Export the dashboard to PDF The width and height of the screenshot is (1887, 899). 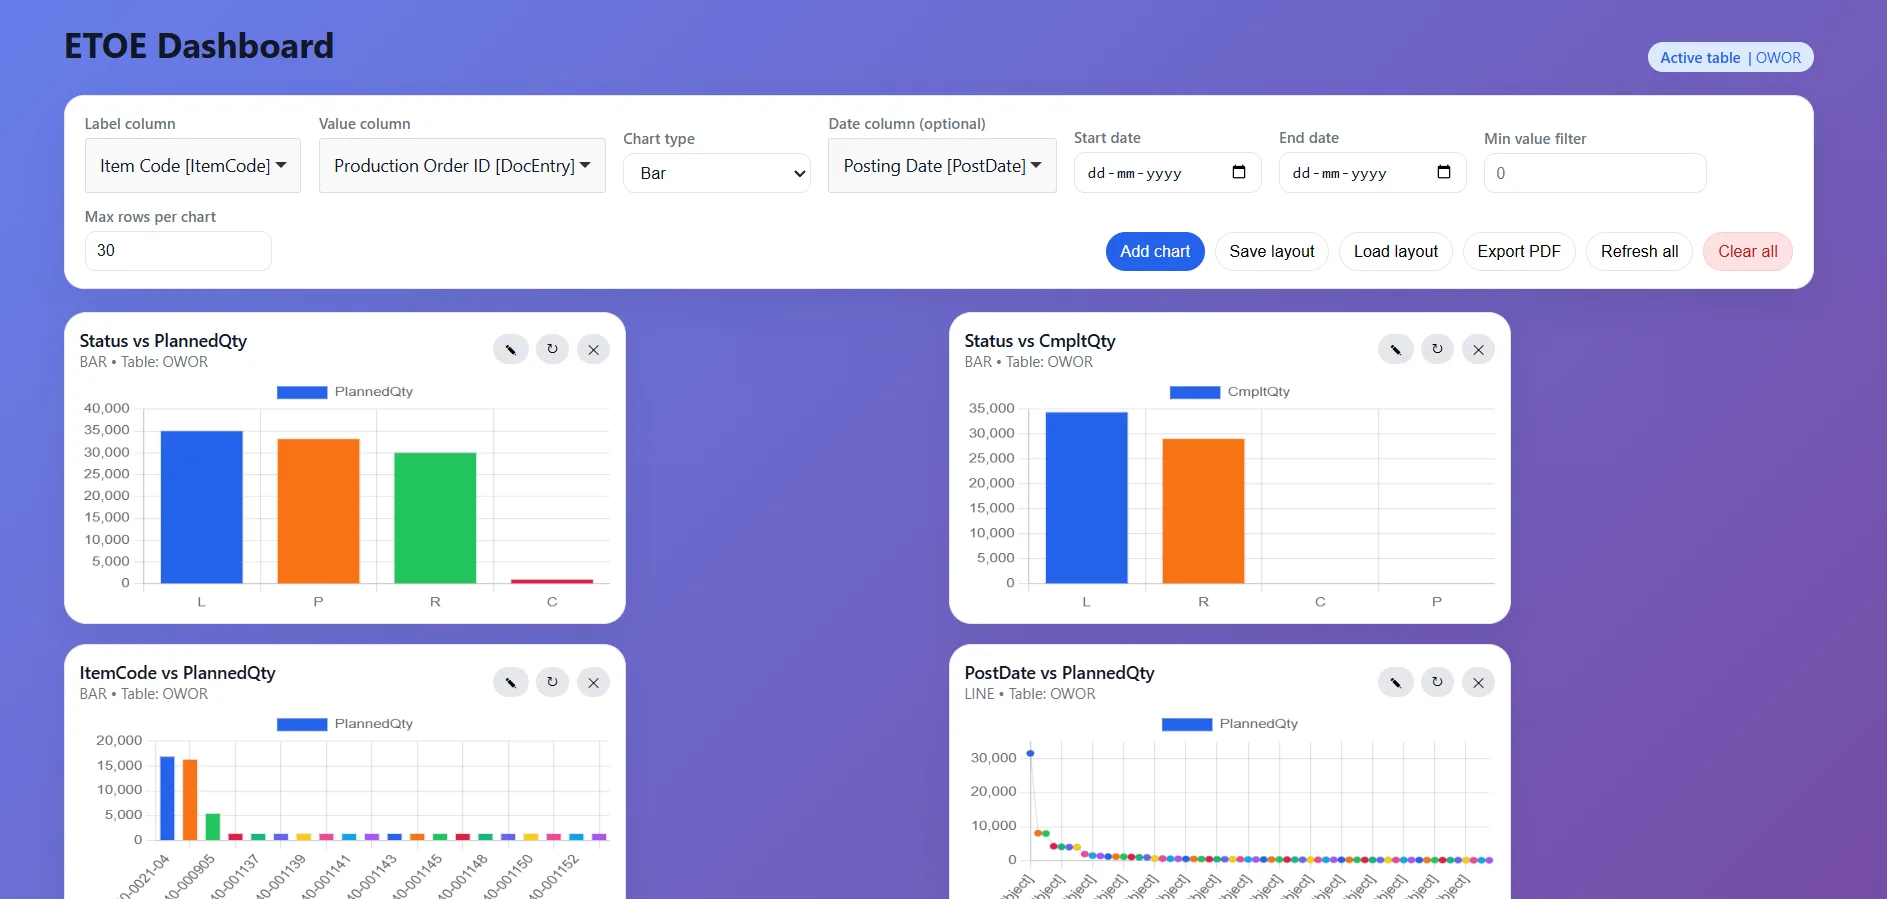(1519, 252)
